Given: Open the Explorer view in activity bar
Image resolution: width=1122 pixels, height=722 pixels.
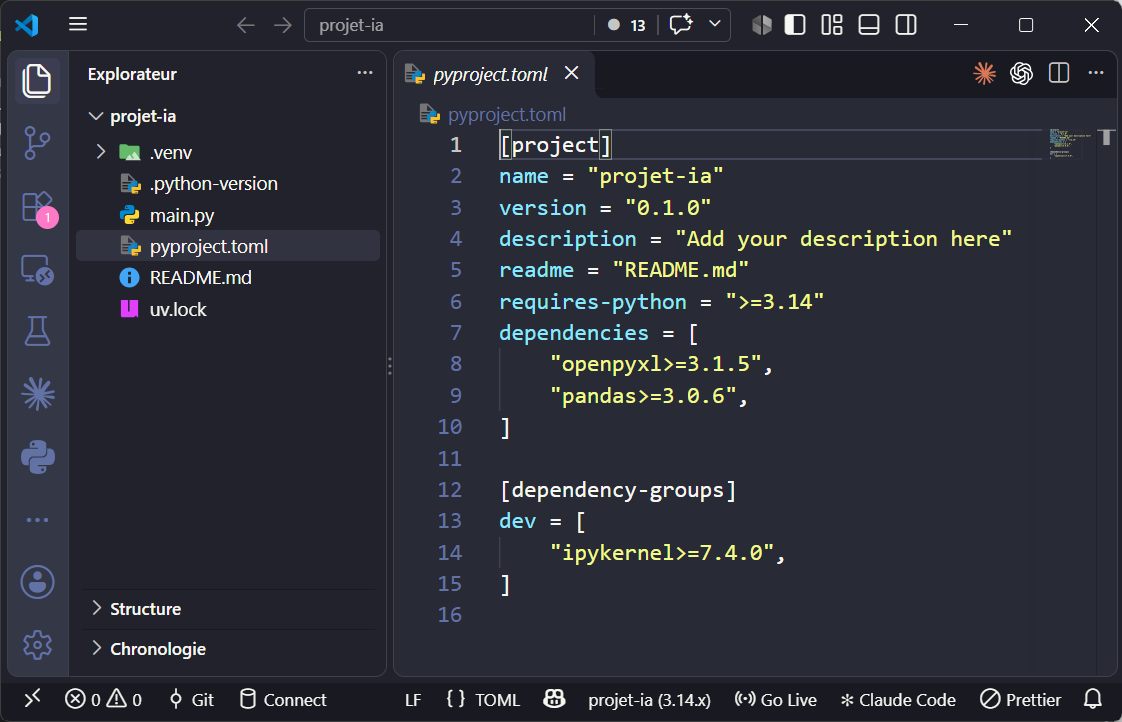Looking at the screenshot, I should click(x=37, y=80).
